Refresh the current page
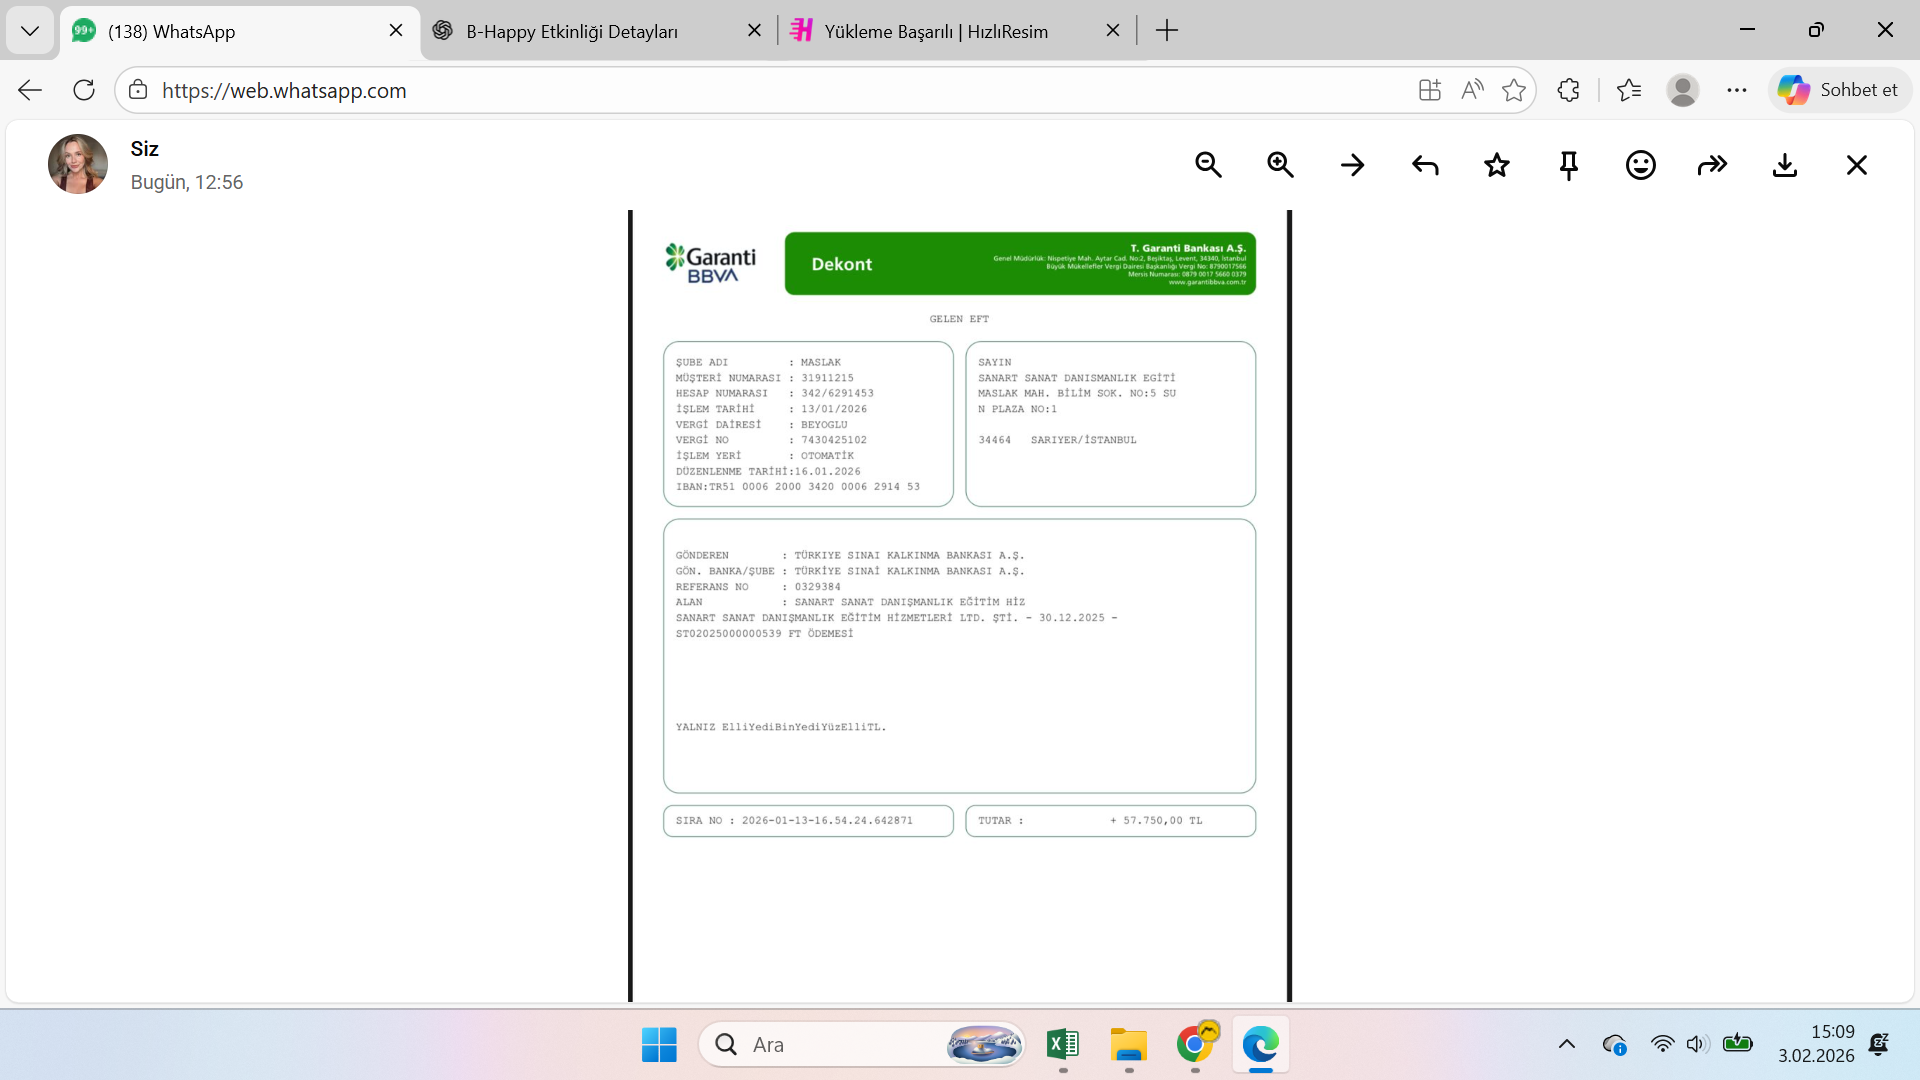This screenshot has width=1920, height=1080. point(84,90)
